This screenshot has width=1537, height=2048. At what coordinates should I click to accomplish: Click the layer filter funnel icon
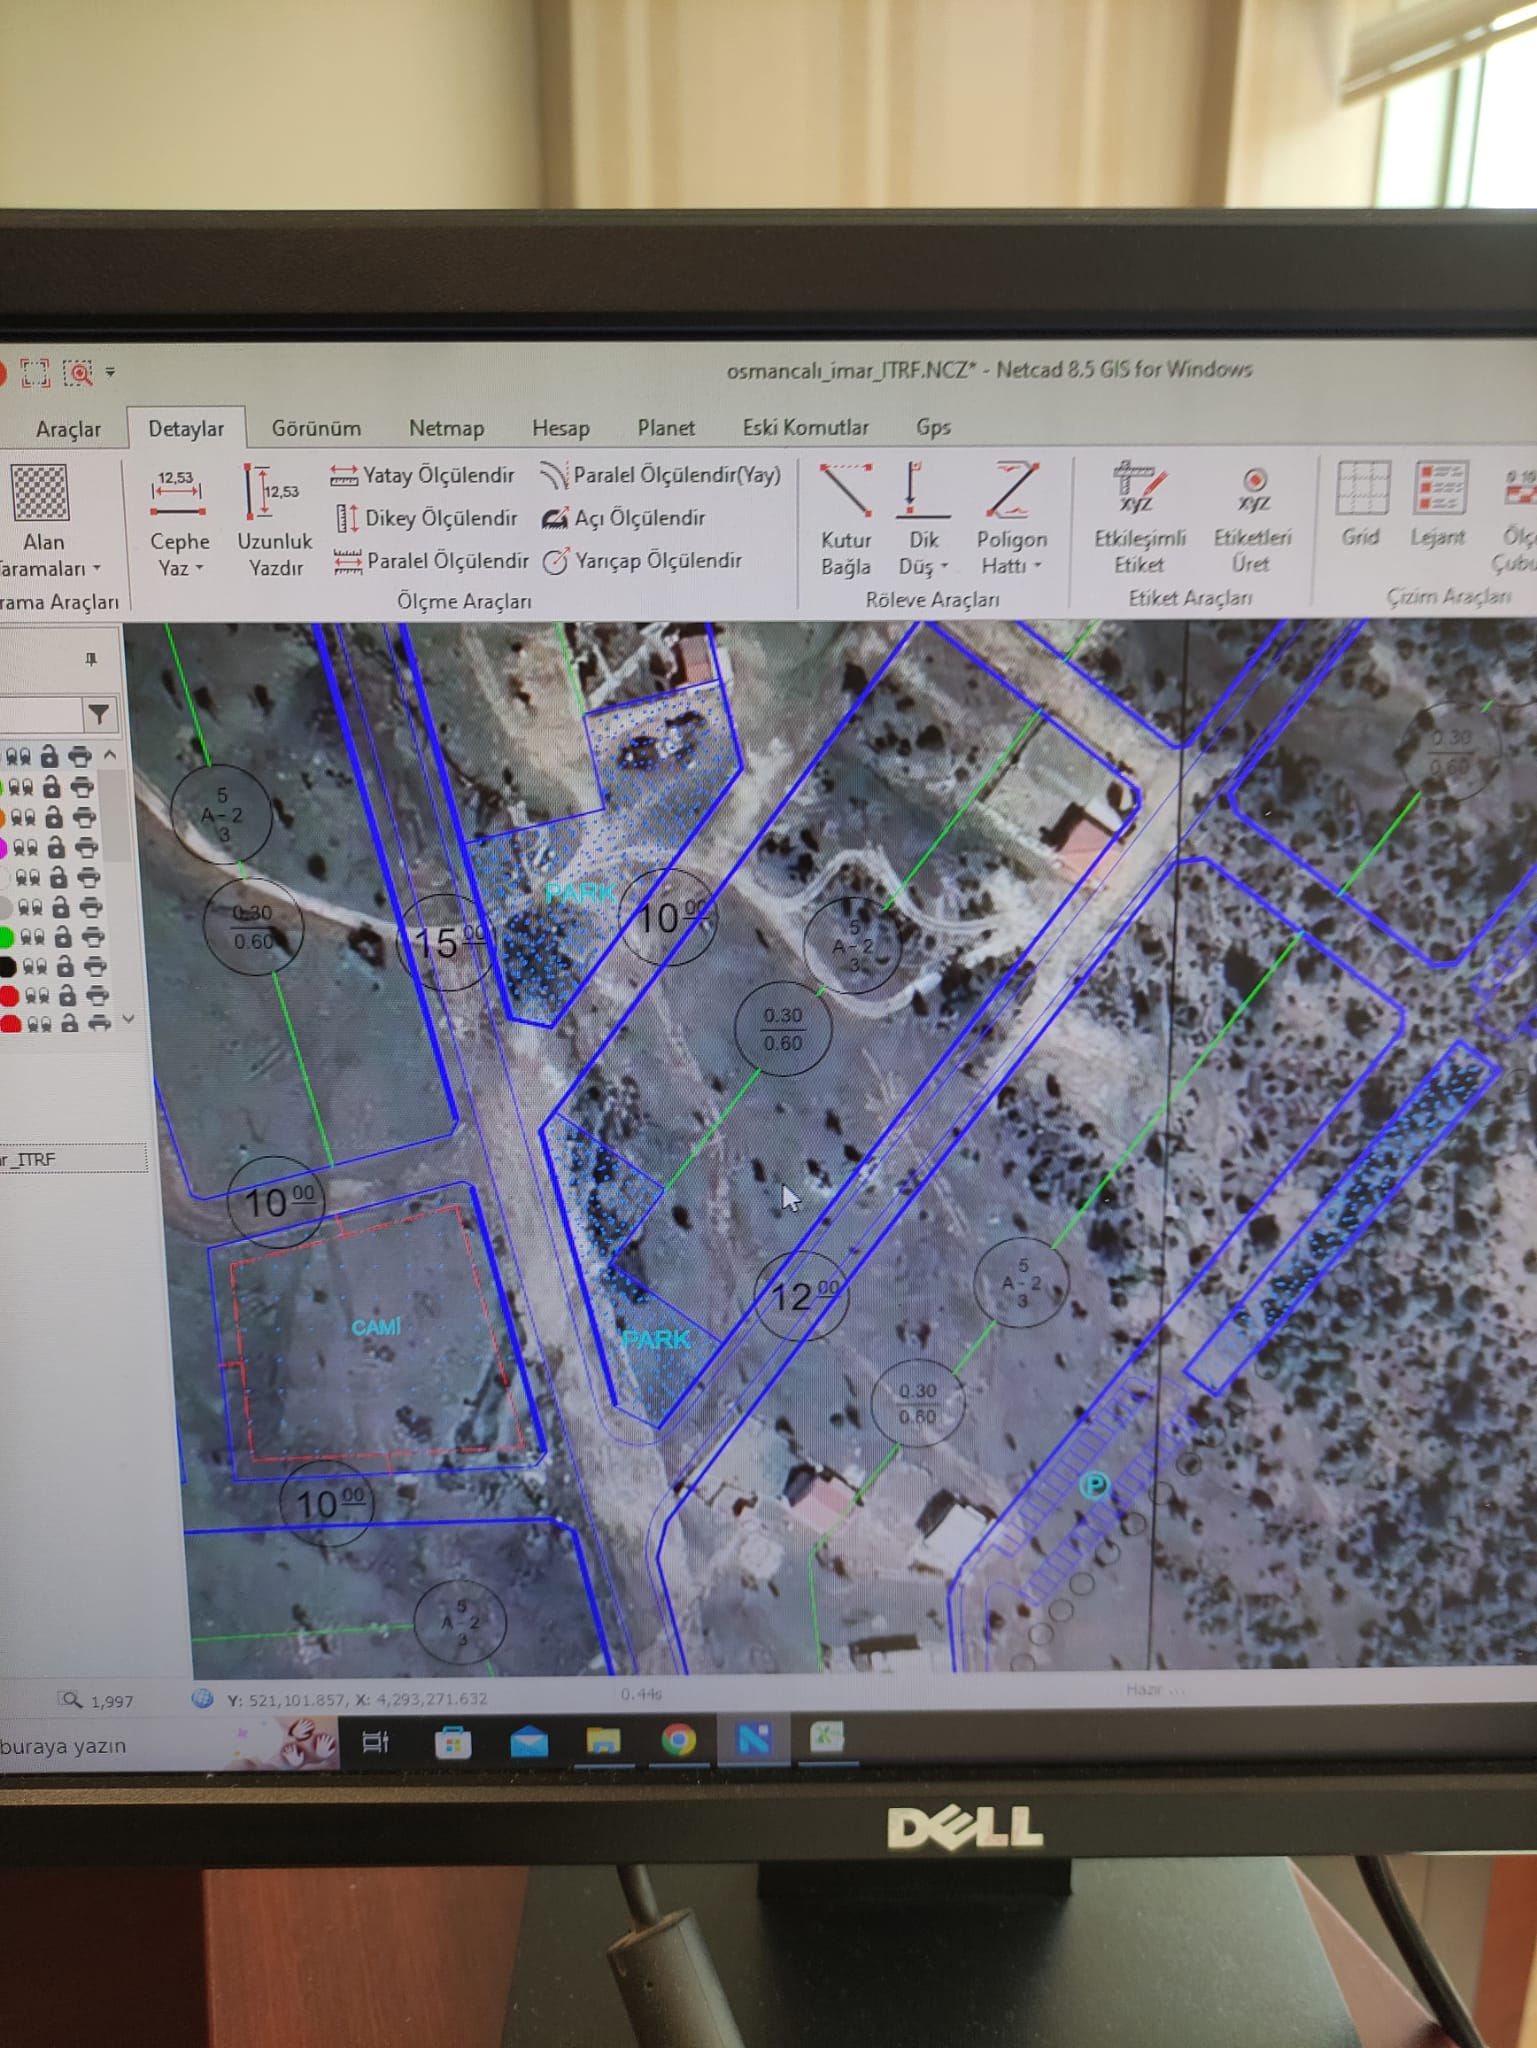click(x=99, y=714)
